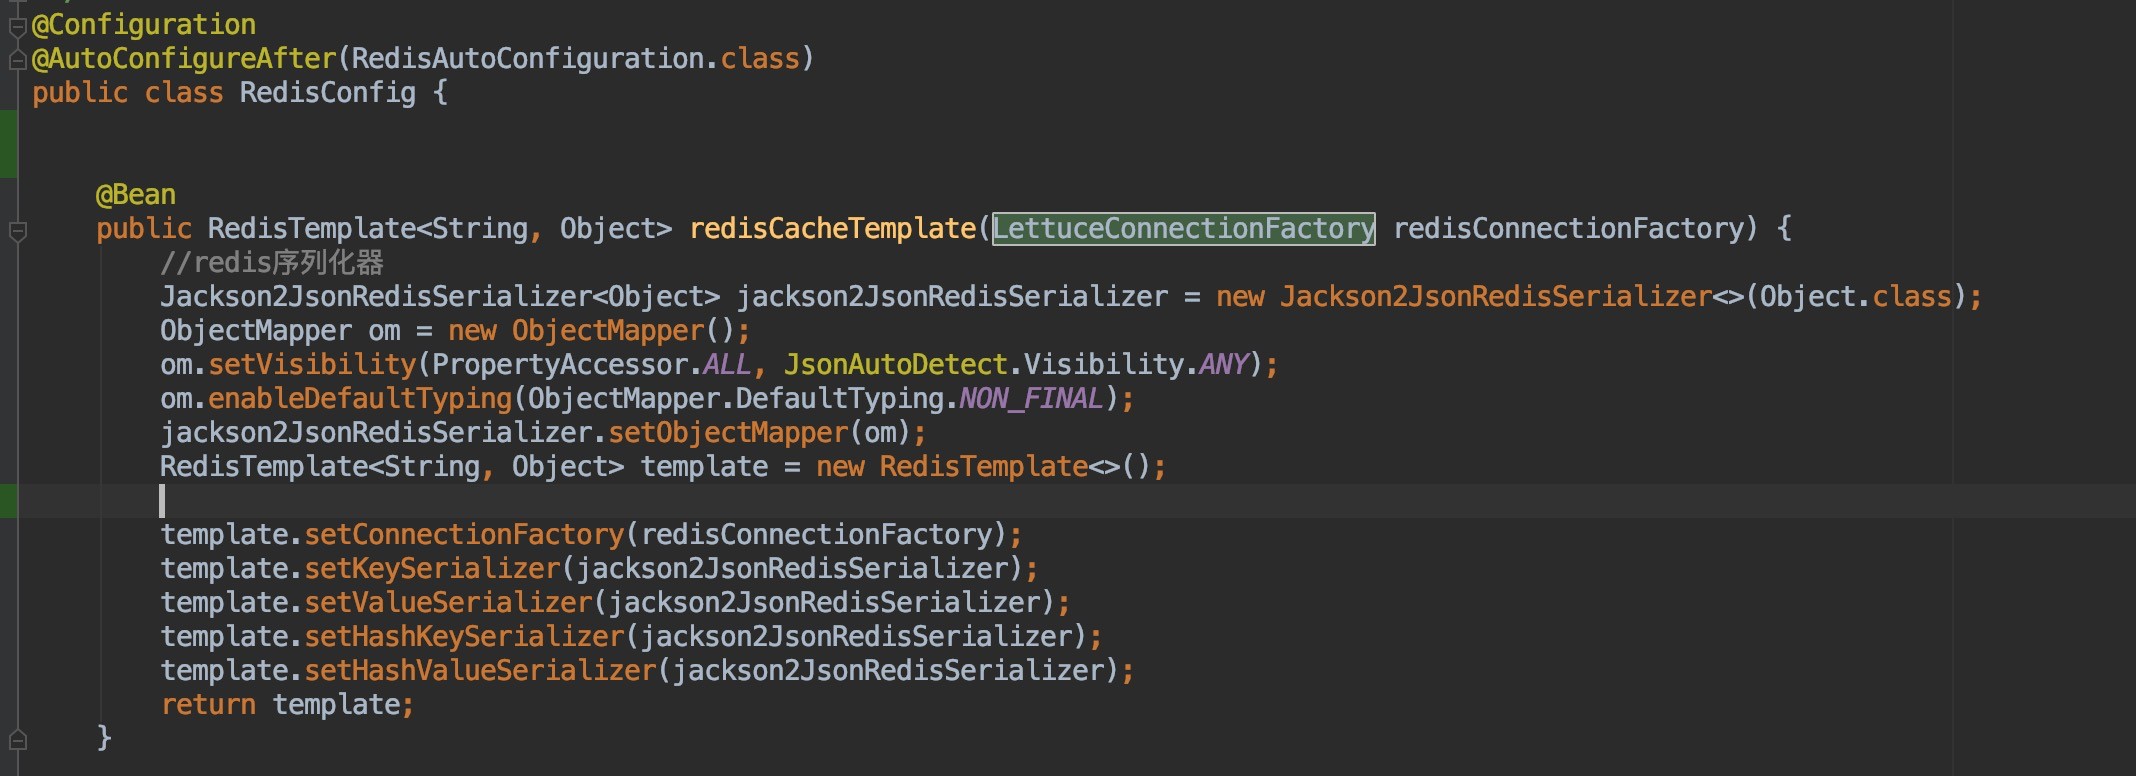Click redisConnectionFactory argument of setConnectionFactory
Screen dimensions: 2136x776
(x=816, y=535)
